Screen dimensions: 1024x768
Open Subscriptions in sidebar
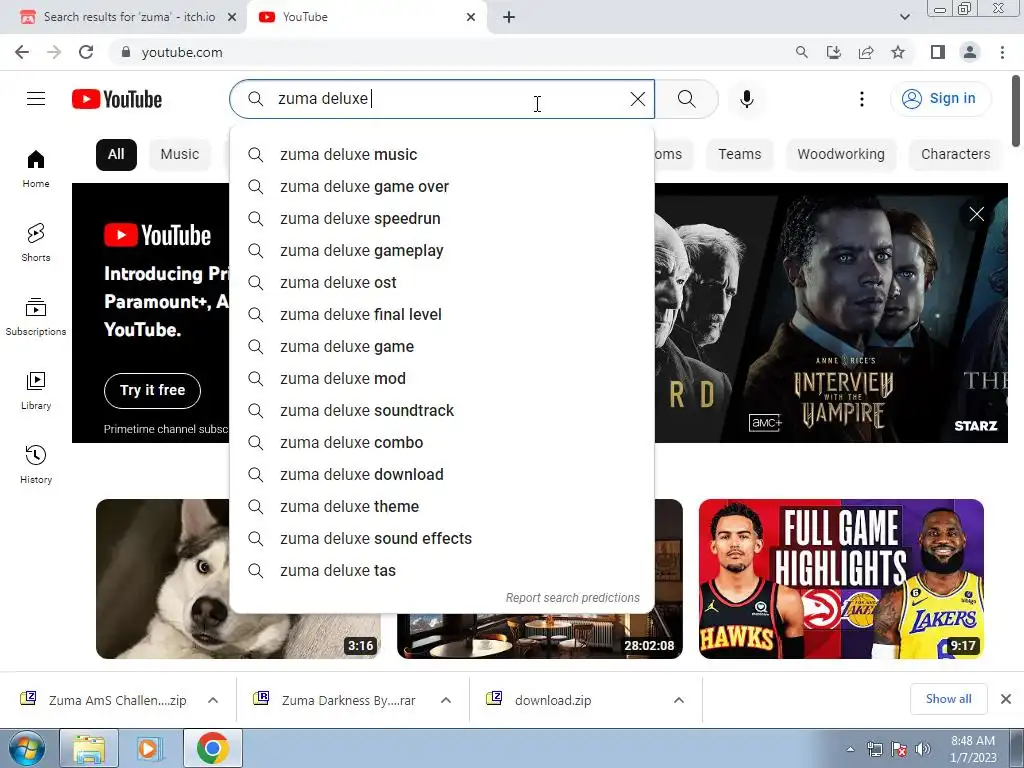coord(36,317)
